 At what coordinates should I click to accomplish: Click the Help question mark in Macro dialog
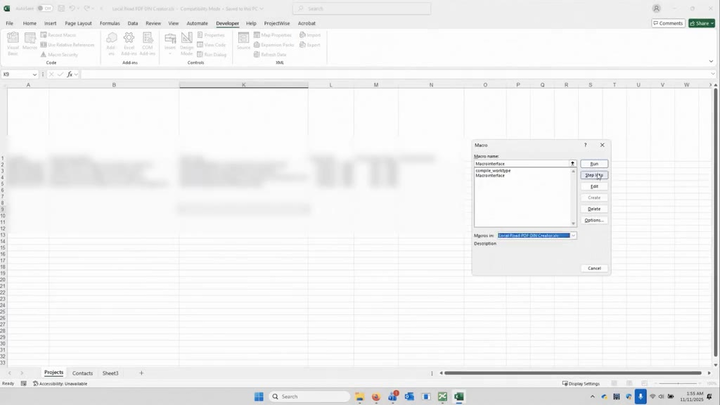coord(585,145)
